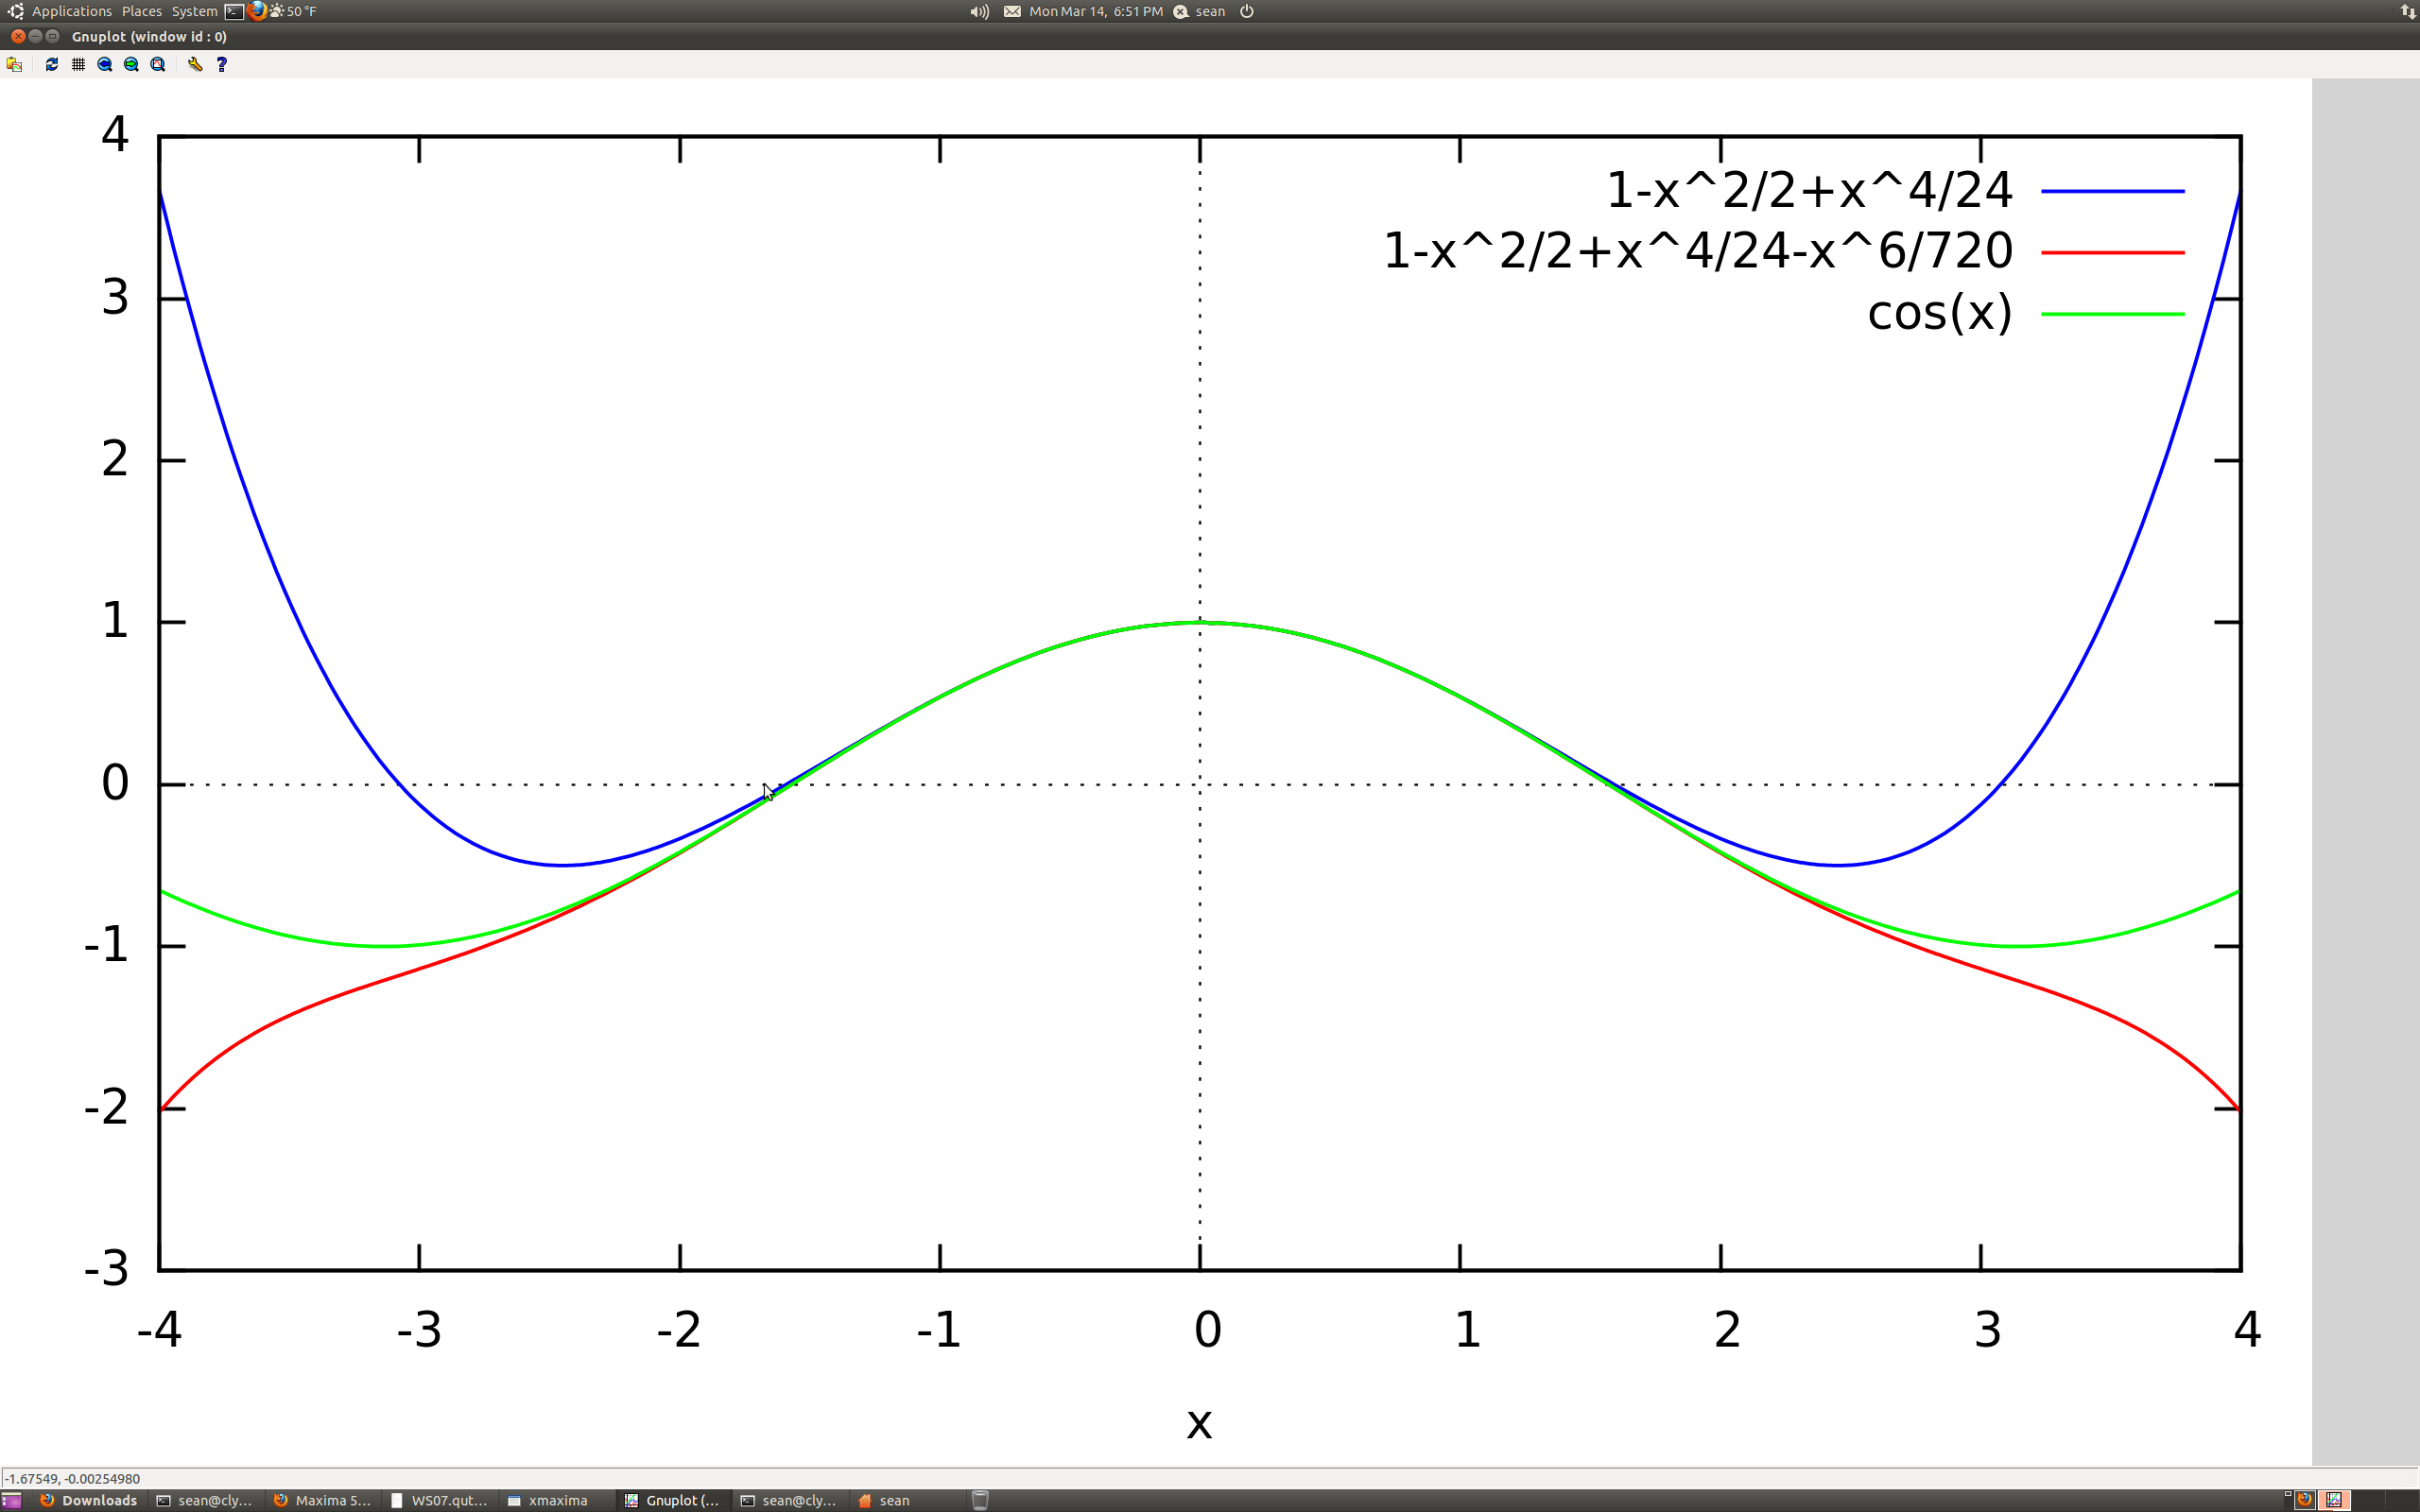This screenshot has height=1512, width=2420.
Task: Launch terminal from top panel
Action: click(x=234, y=11)
